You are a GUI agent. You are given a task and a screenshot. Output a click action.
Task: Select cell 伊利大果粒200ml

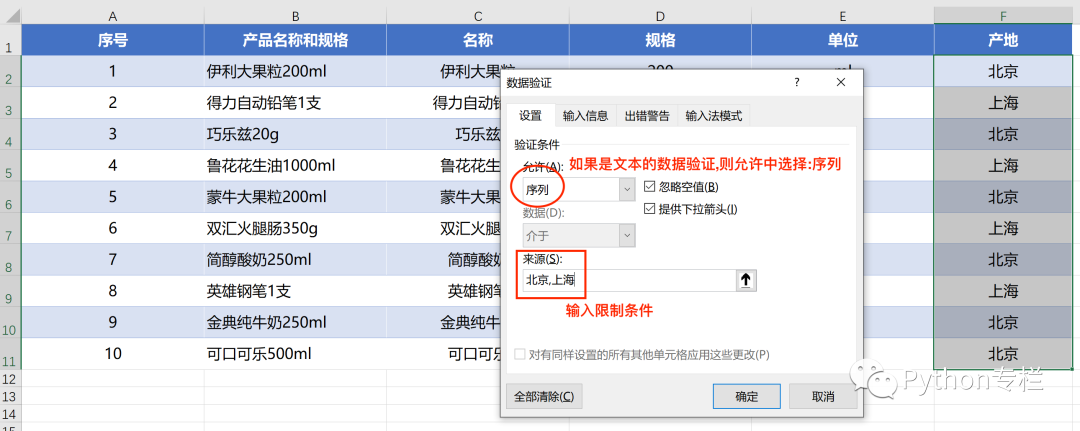[x=295, y=71]
